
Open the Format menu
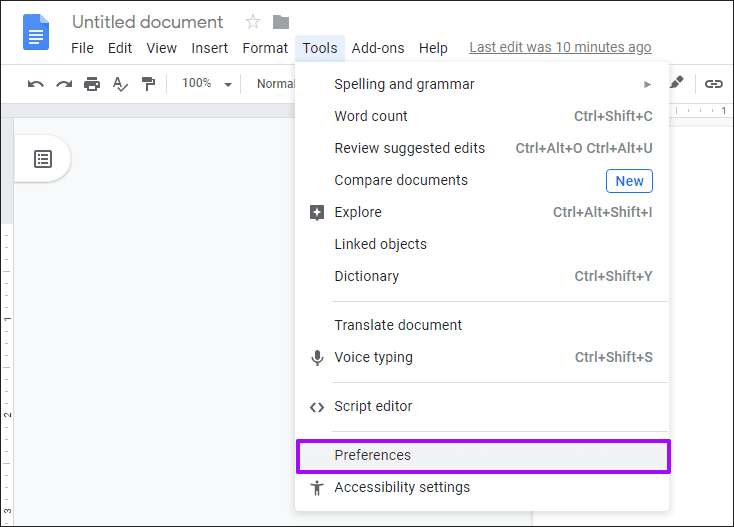point(265,48)
